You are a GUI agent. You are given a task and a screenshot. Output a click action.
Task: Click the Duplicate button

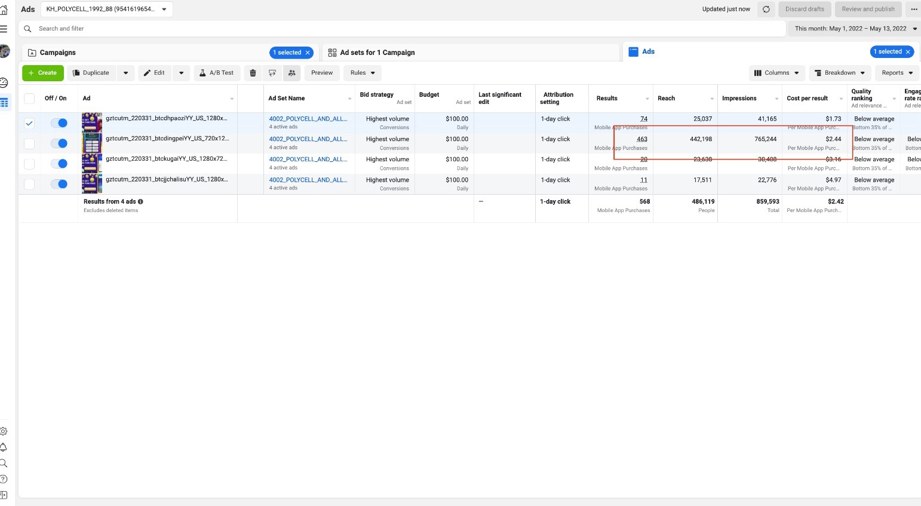91,73
